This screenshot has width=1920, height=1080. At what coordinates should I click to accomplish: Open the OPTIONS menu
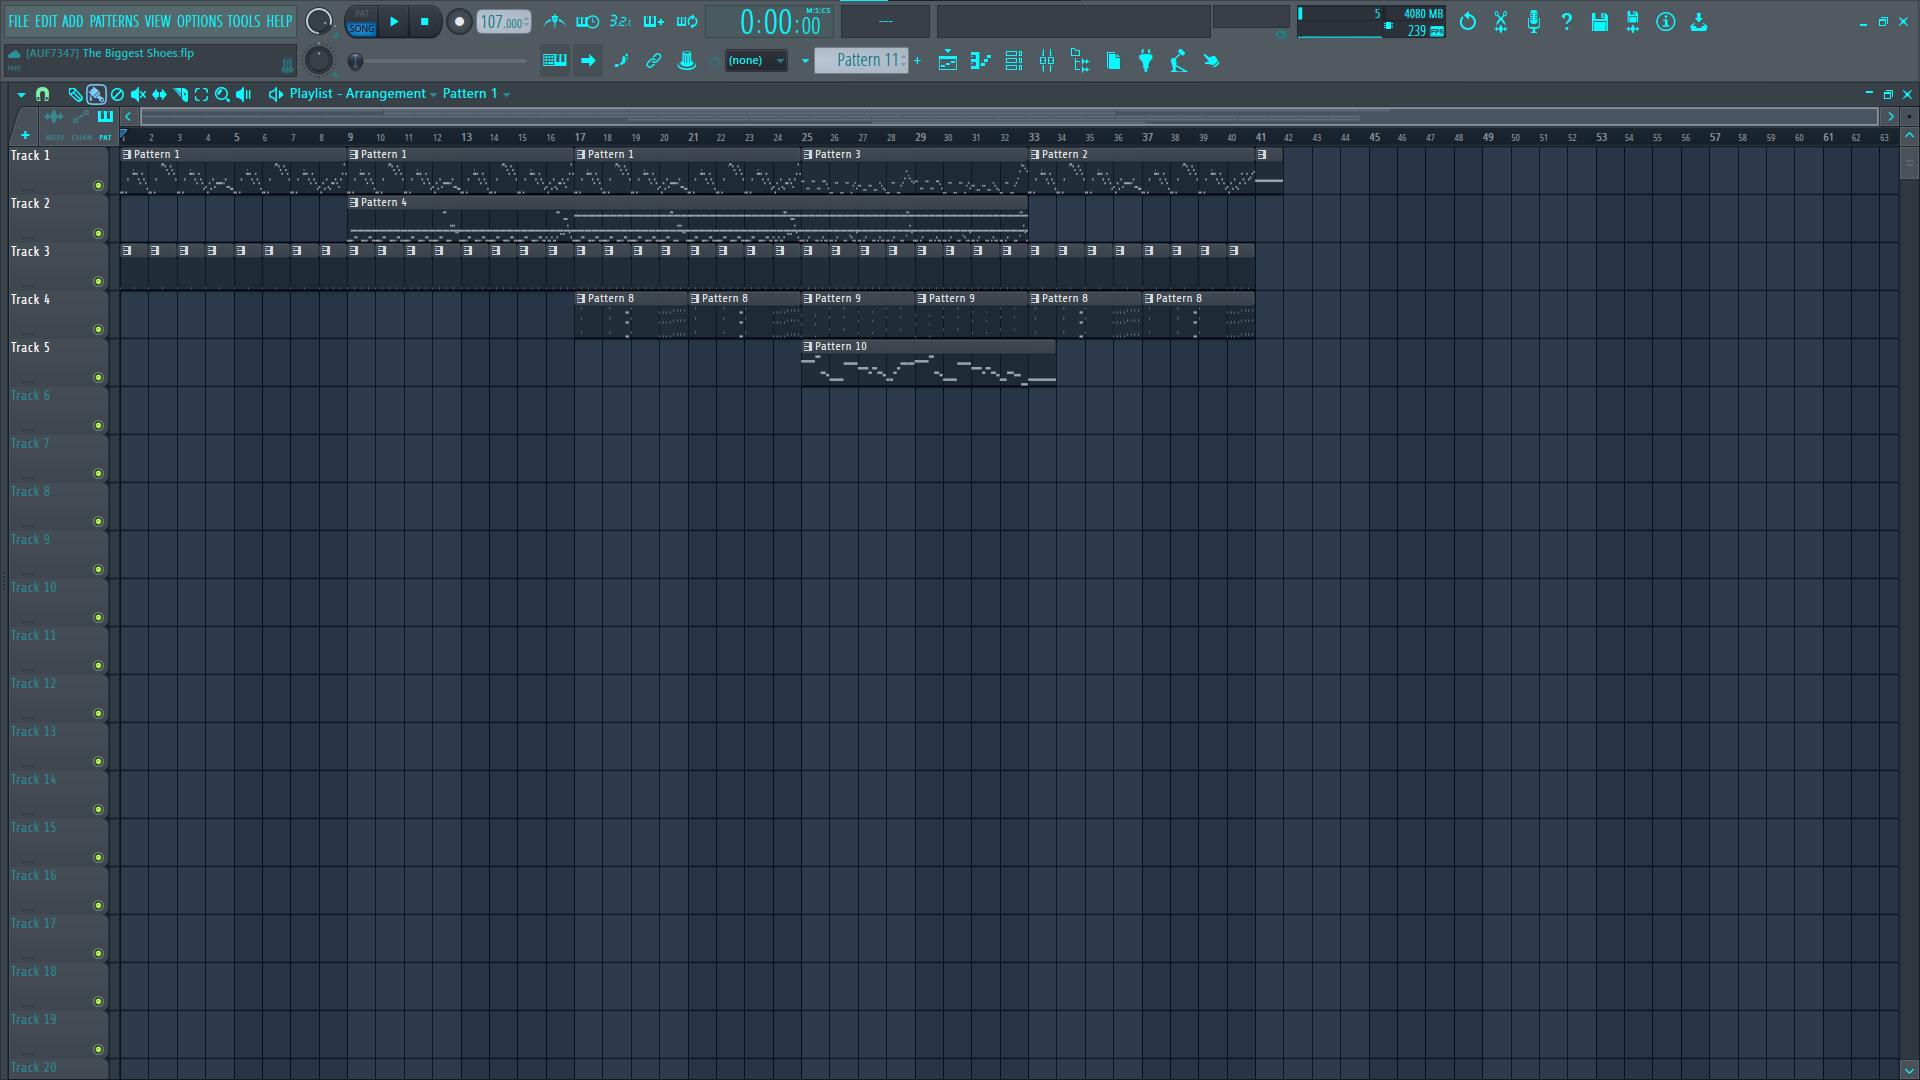(199, 21)
